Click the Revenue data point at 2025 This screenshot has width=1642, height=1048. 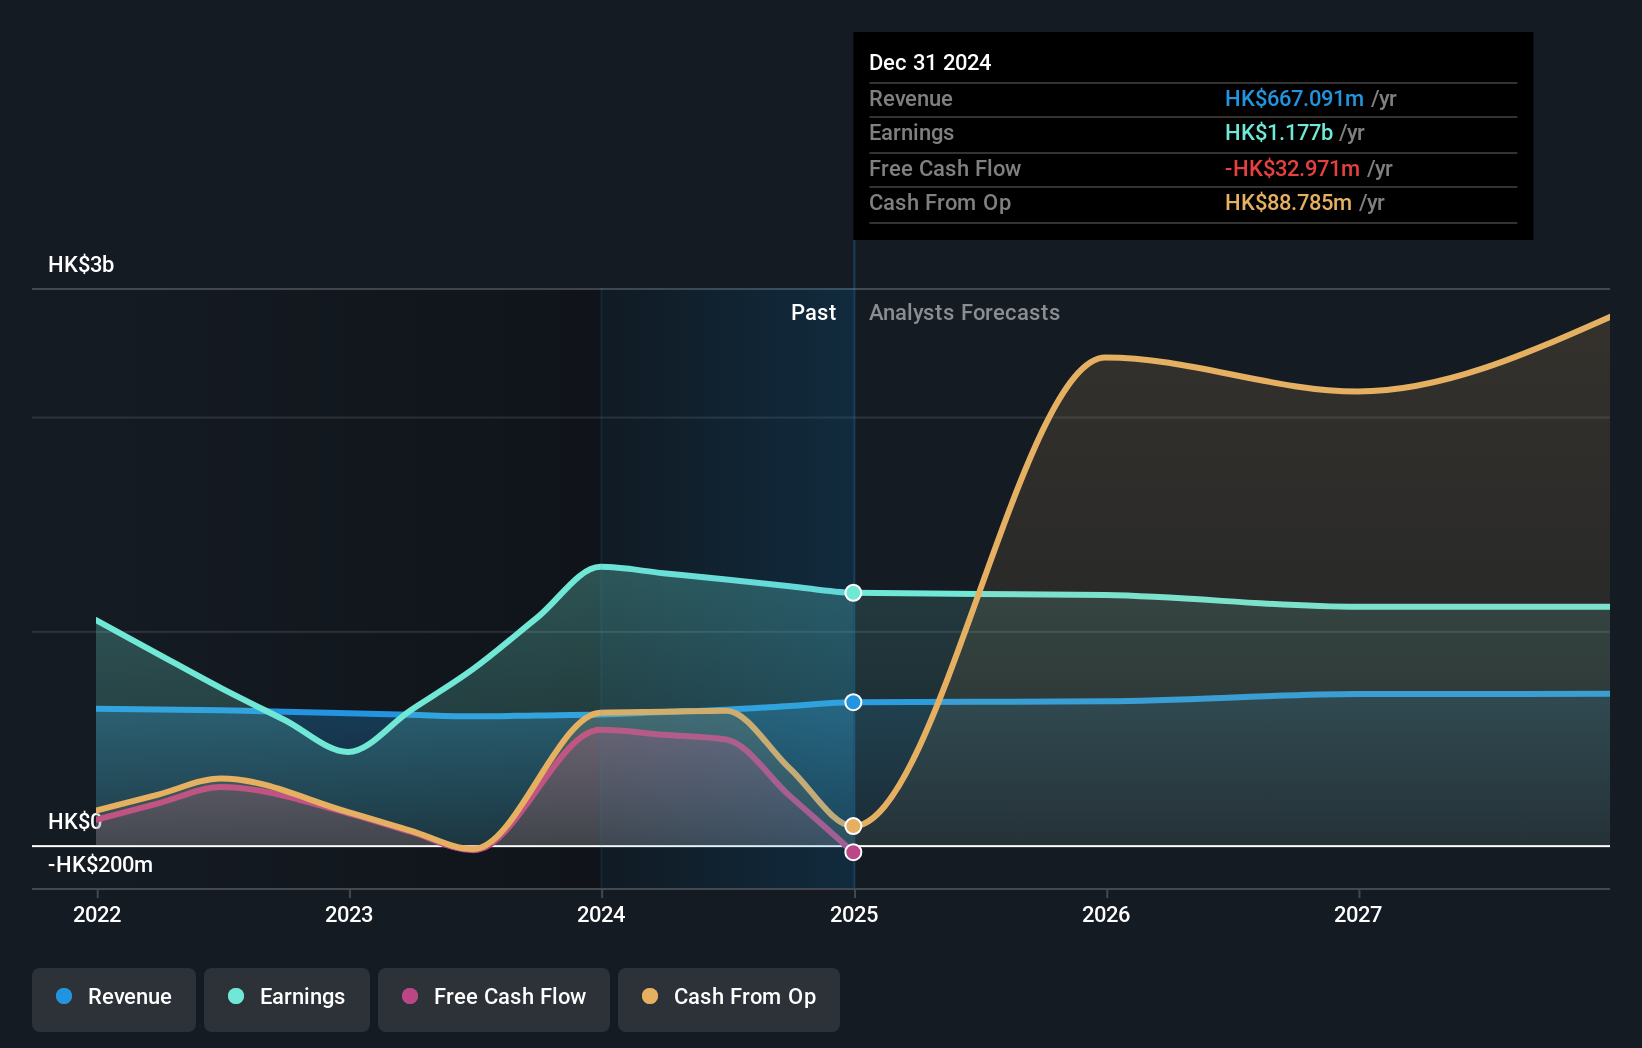pos(853,702)
